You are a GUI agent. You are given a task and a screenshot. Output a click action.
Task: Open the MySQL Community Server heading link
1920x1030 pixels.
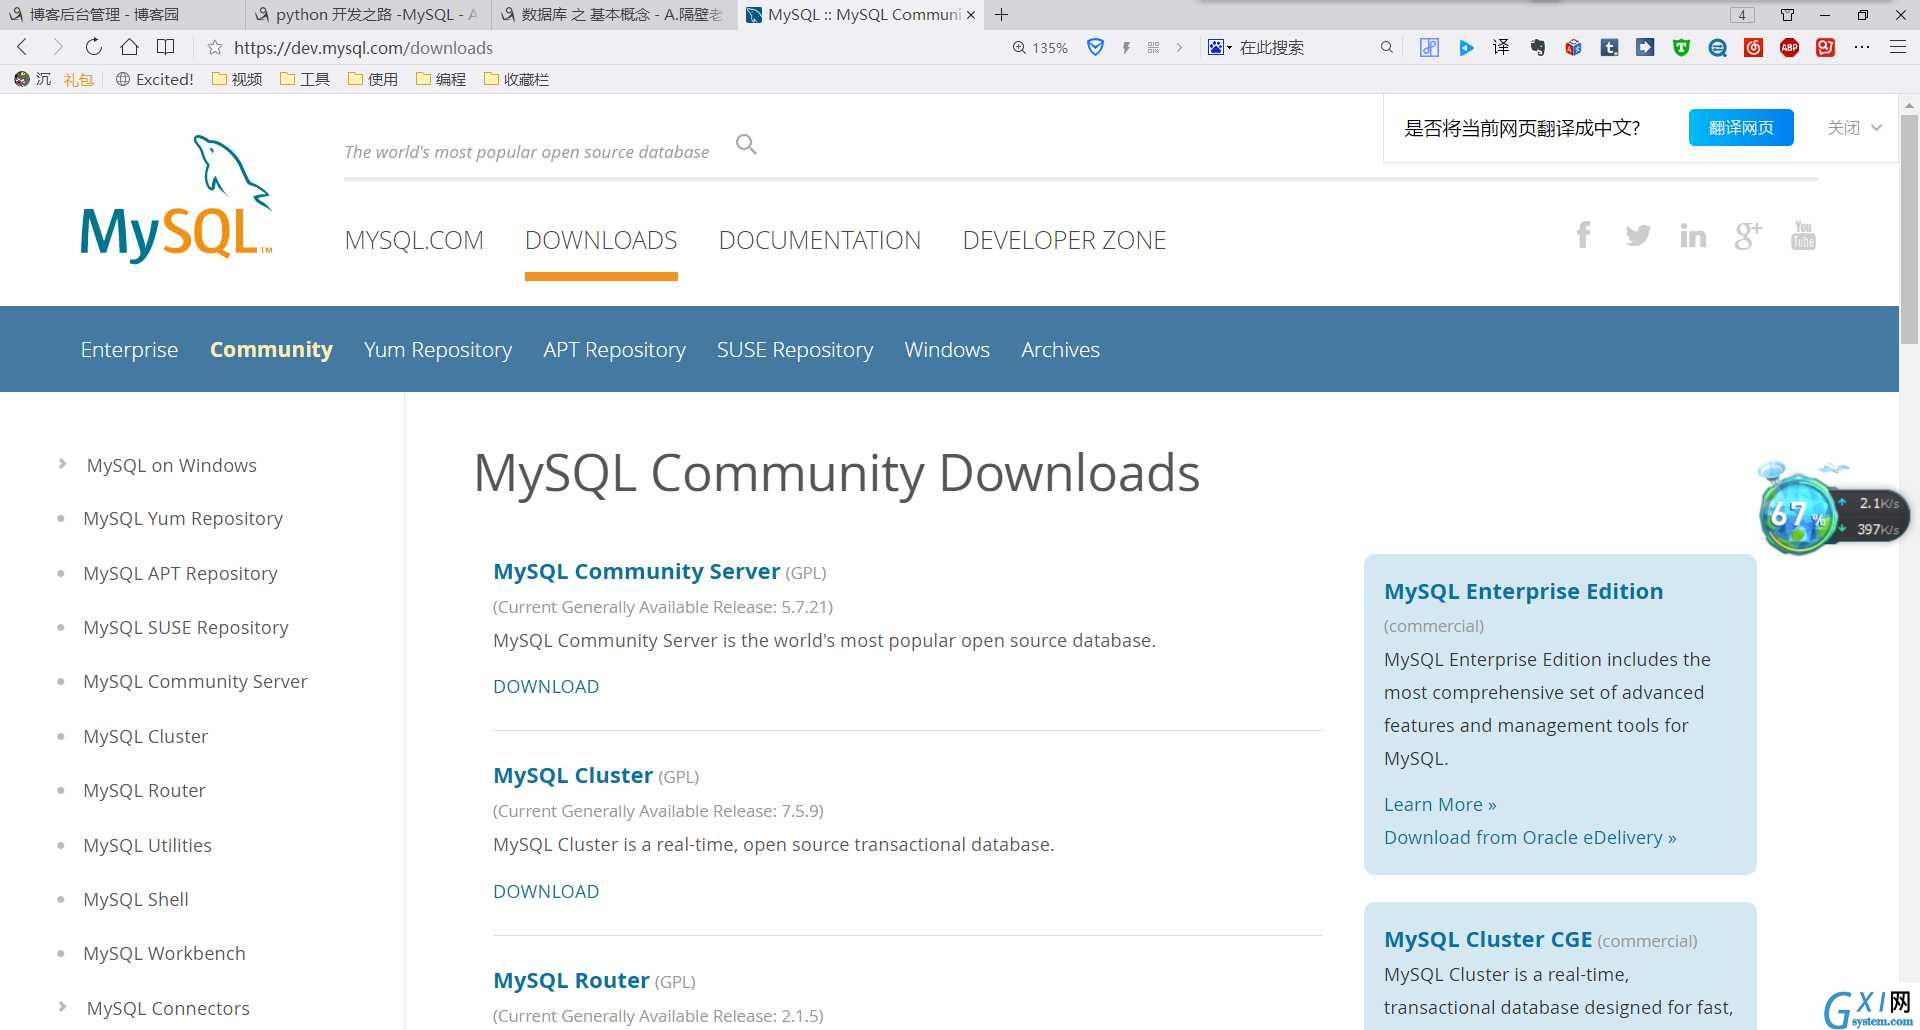pyautogui.click(x=636, y=571)
